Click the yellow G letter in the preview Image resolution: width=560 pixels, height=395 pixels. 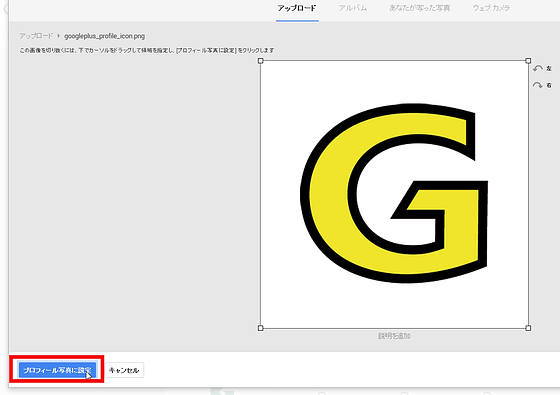(x=395, y=193)
